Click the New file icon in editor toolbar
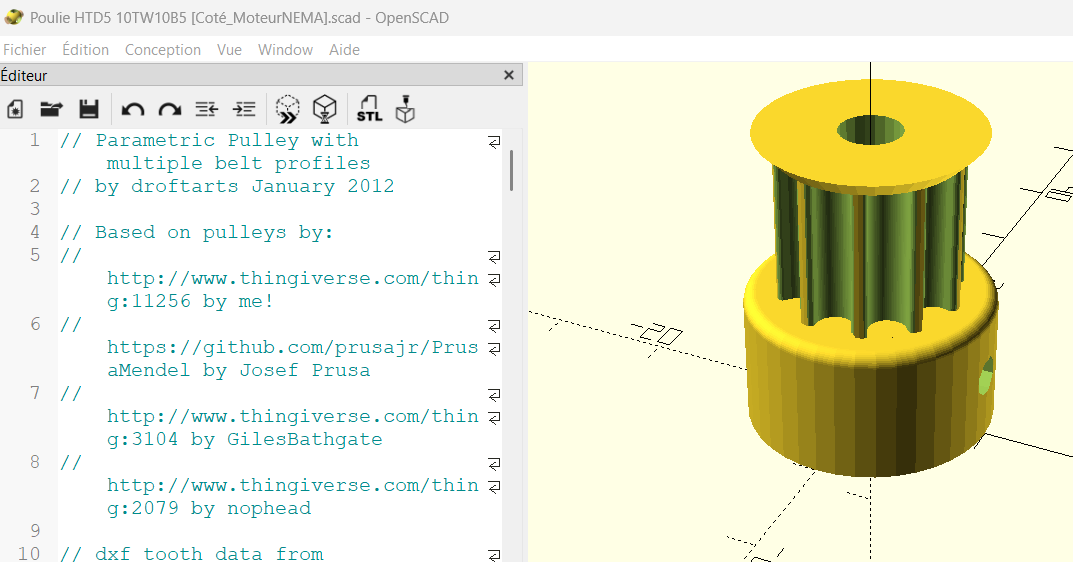The width and height of the screenshot is (1073, 562). [15, 109]
